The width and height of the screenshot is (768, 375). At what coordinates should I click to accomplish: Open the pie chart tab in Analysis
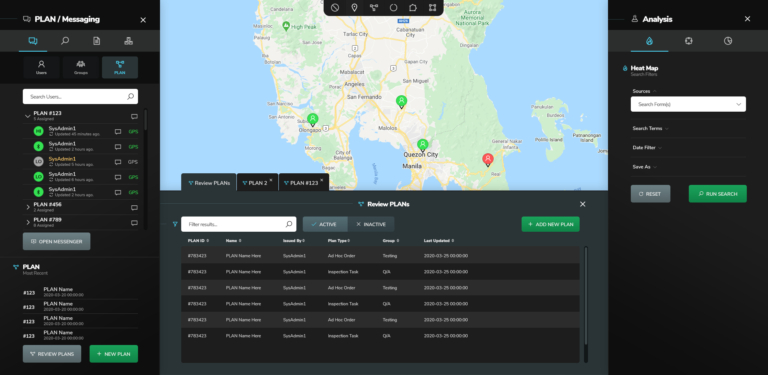tap(728, 41)
